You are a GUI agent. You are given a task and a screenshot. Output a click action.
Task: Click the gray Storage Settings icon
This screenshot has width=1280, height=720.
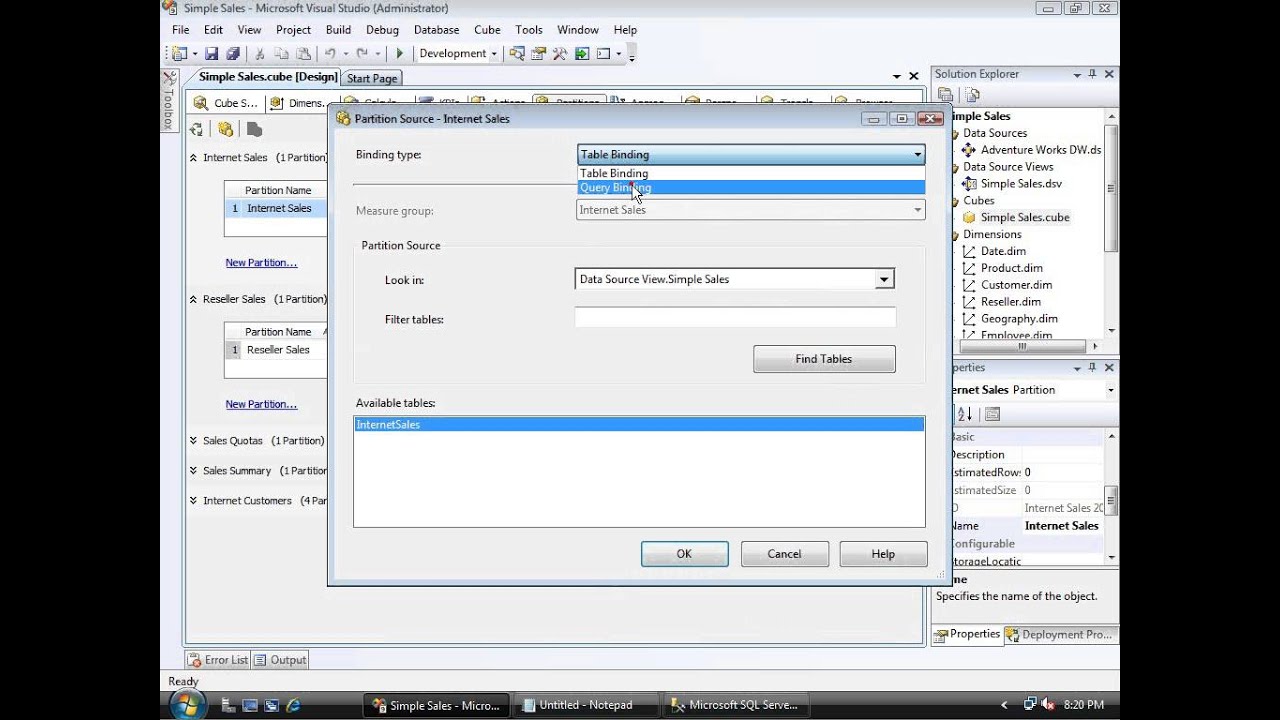tap(254, 129)
